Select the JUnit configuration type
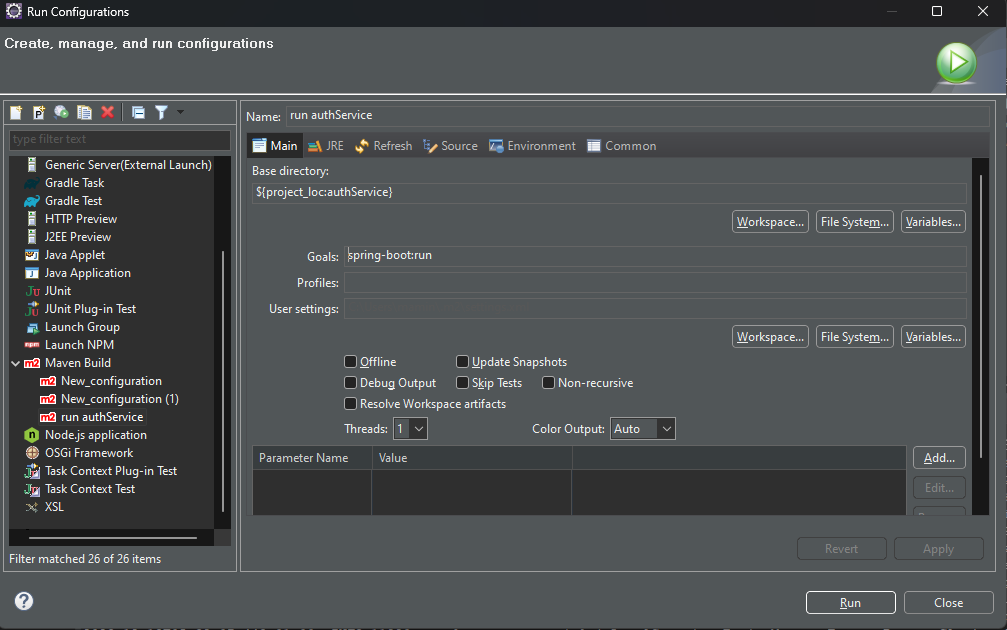Image resolution: width=1007 pixels, height=630 pixels. (57, 291)
